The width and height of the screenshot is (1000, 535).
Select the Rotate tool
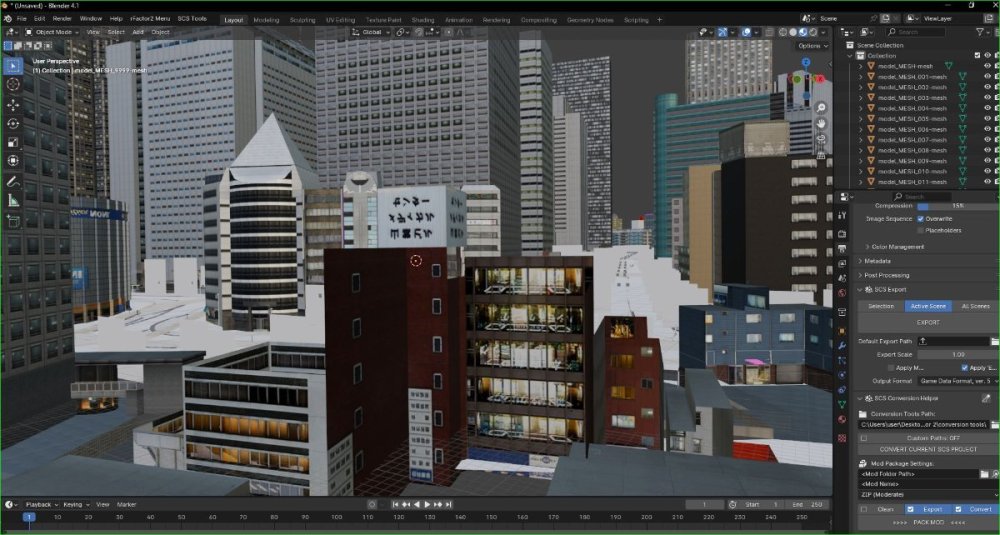click(13, 123)
